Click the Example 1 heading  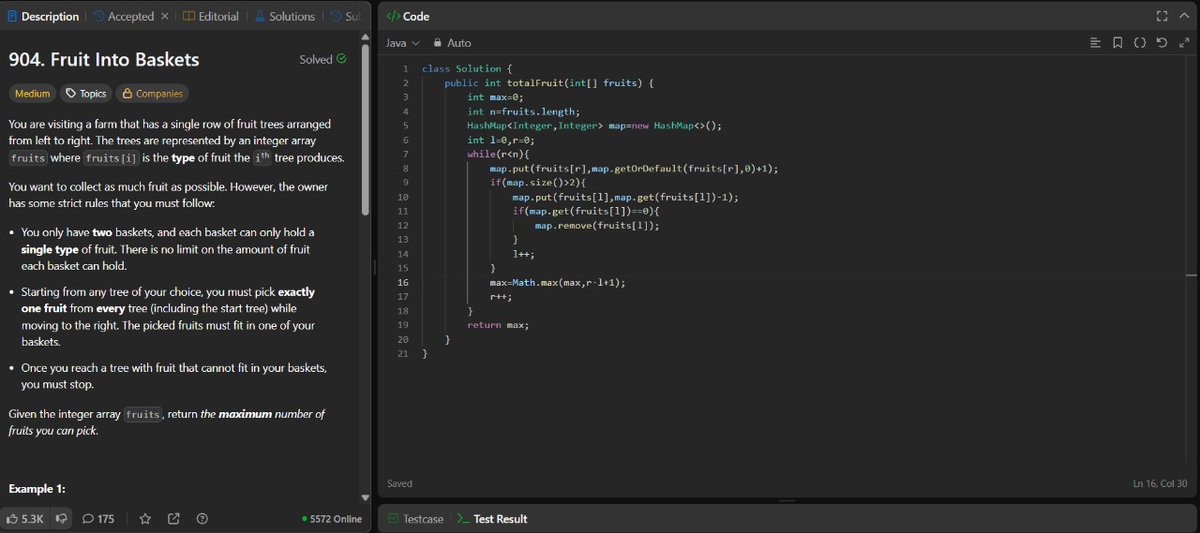pos(37,488)
